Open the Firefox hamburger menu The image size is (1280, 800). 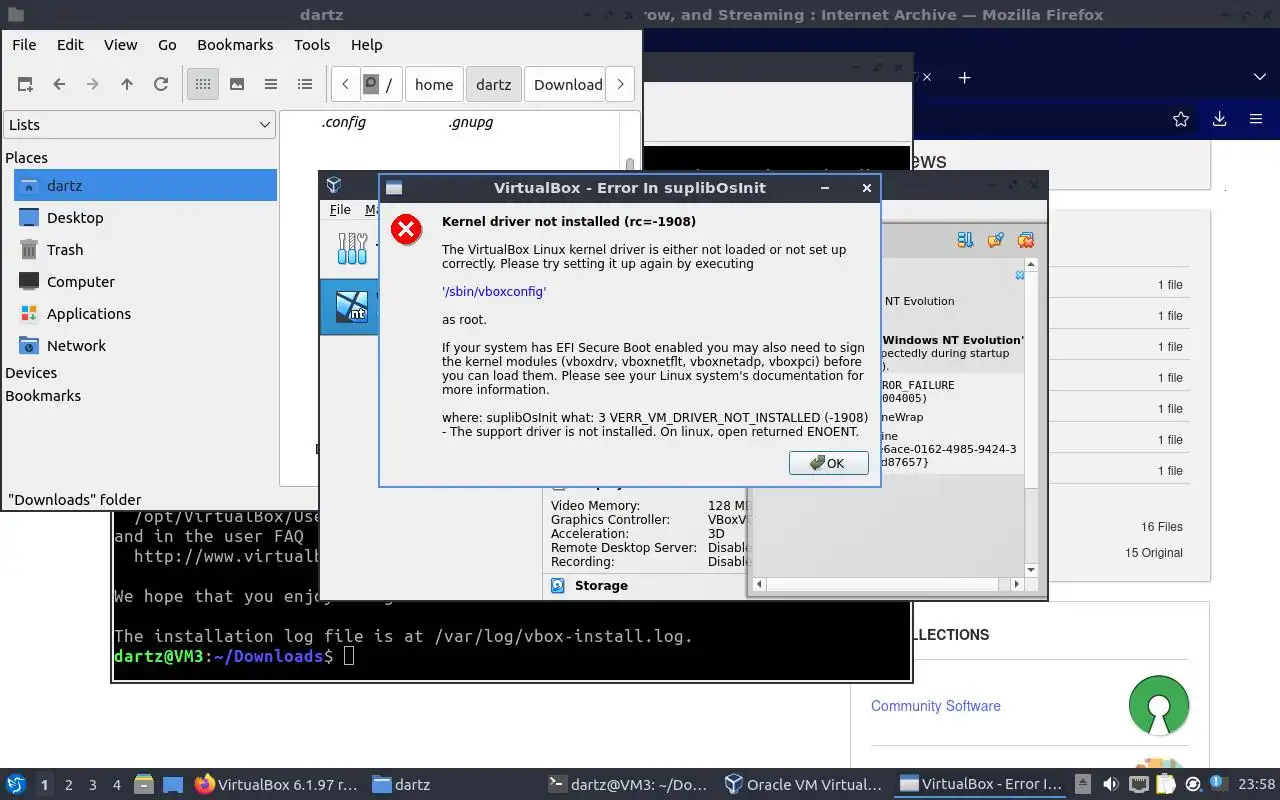tap(1256, 119)
